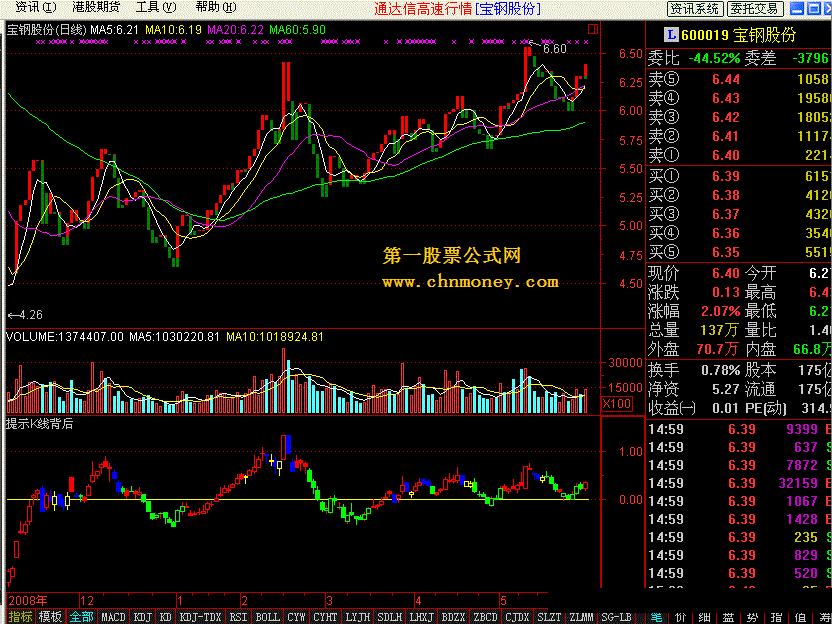Select the RSI indicator tab

pos(237,617)
